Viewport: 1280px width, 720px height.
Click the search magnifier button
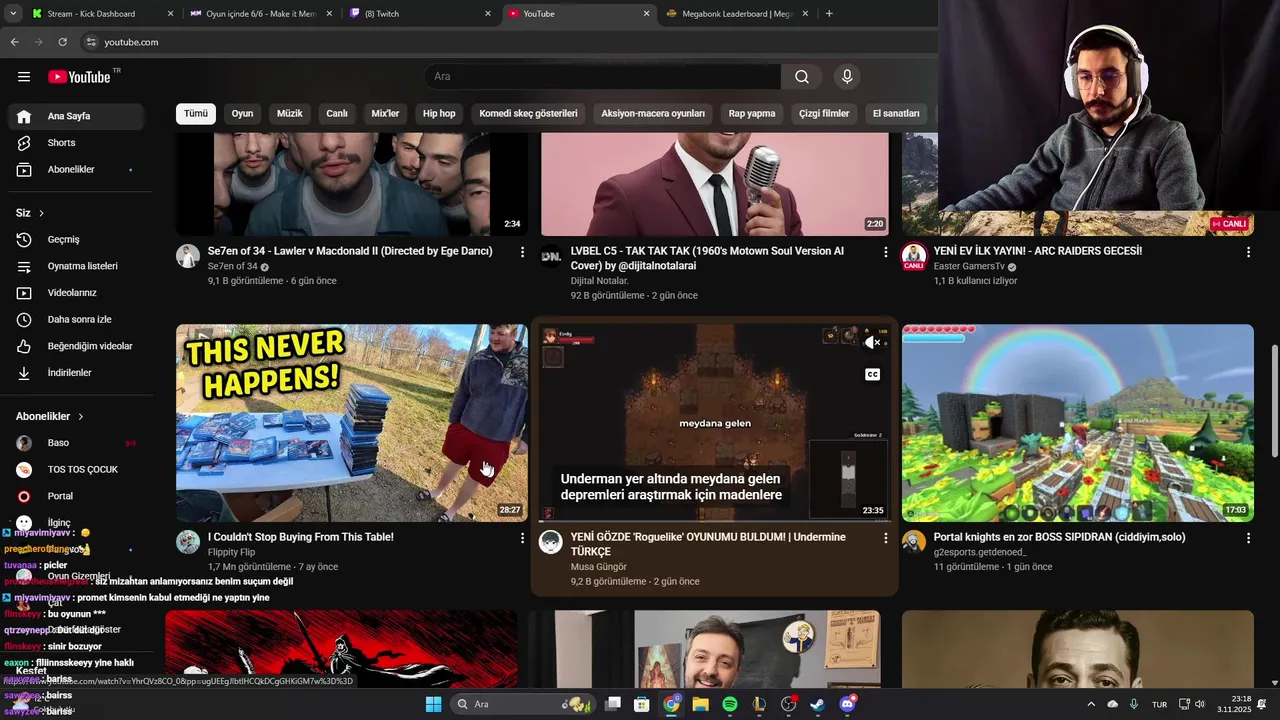(x=802, y=77)
